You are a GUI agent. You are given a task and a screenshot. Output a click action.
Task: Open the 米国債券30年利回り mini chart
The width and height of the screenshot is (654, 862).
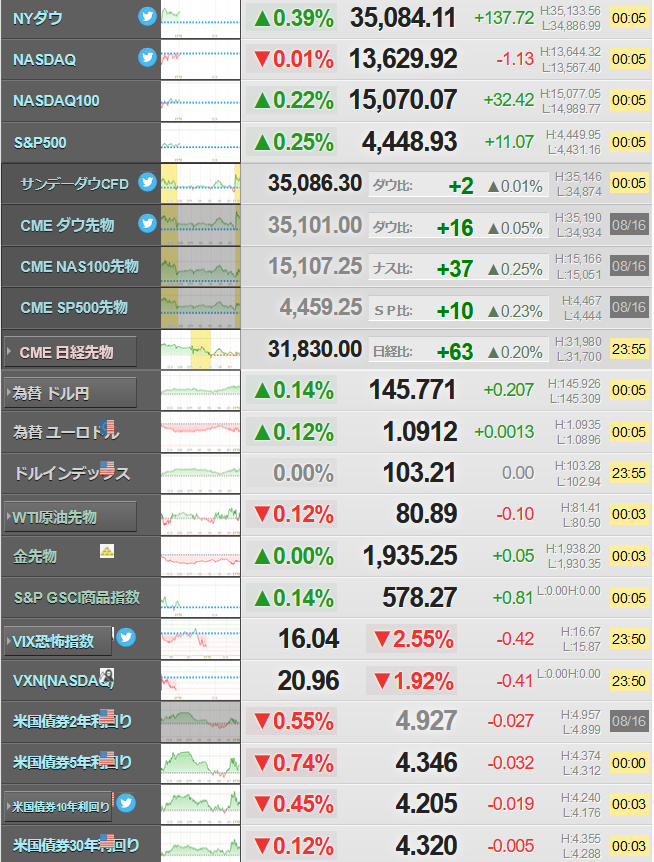point(201,845)
